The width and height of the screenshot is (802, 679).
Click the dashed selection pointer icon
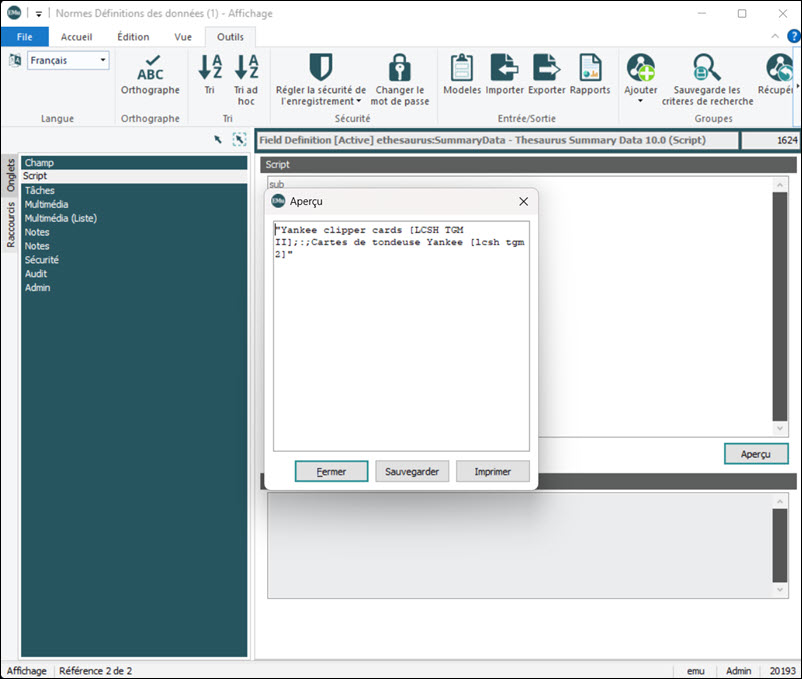[x=239, y=139]
